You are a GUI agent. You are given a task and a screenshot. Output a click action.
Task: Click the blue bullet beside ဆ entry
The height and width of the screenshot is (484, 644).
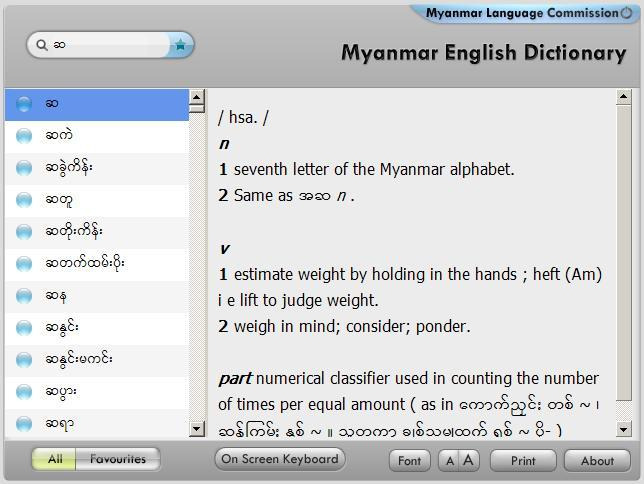[24, 104]
